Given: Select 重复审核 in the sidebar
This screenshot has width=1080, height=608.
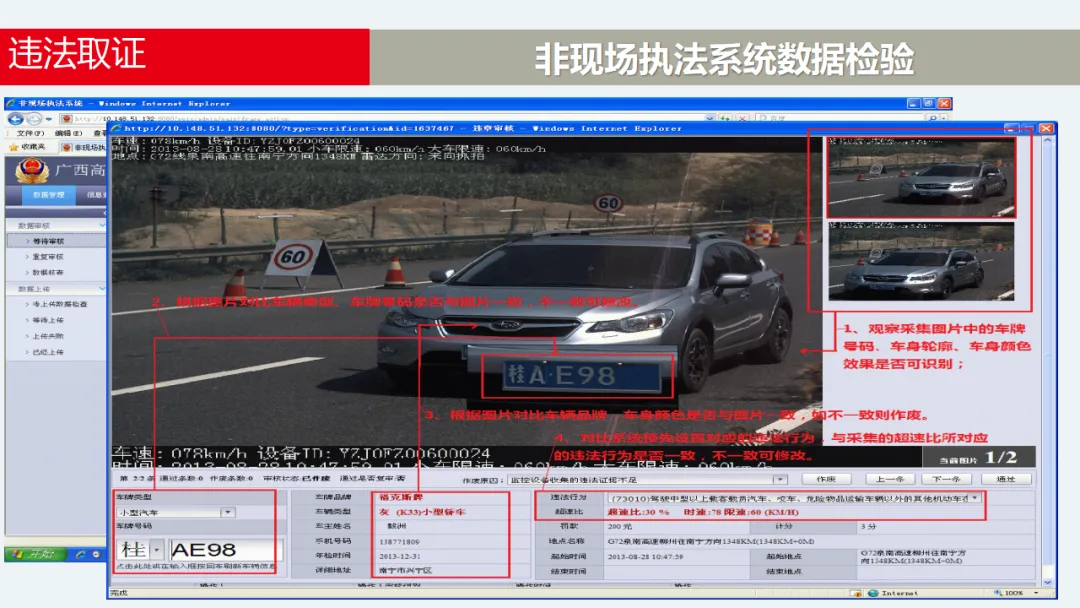Looking at the screenshot, I should (48, 257).
